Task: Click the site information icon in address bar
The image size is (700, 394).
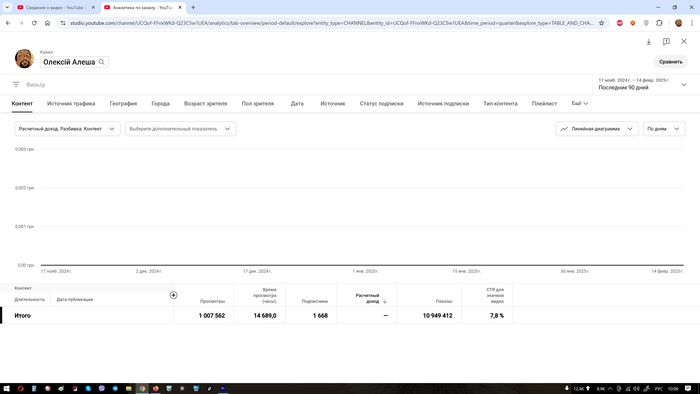Action: click(x=63, y=23)
